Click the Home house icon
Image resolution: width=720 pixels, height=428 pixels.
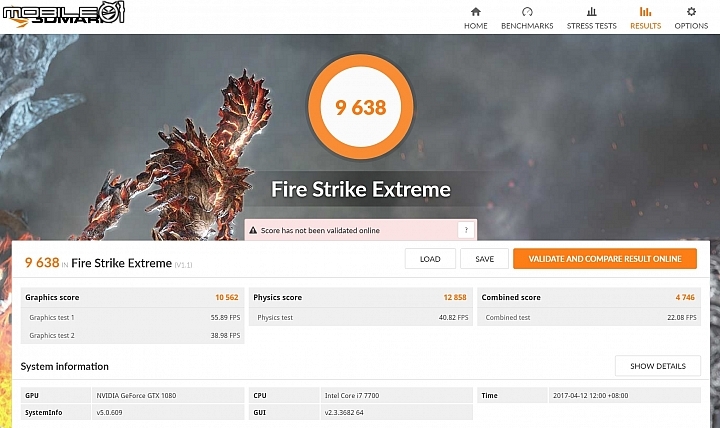pos(476,11)
